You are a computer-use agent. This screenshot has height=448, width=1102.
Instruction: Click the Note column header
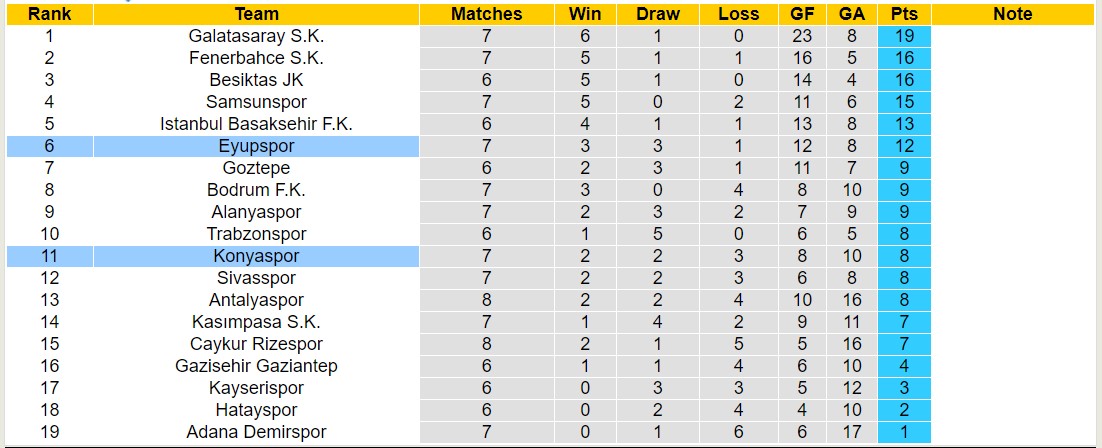pyautogui.click(x=1013, y=14)
